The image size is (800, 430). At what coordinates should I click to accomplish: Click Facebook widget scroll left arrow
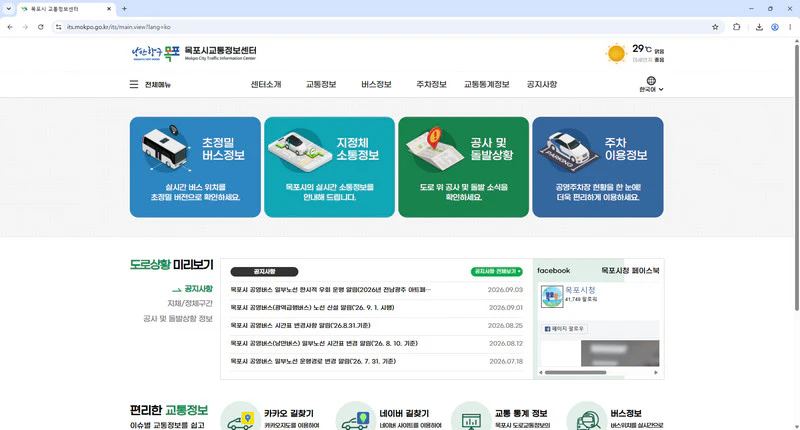[541, 372]
